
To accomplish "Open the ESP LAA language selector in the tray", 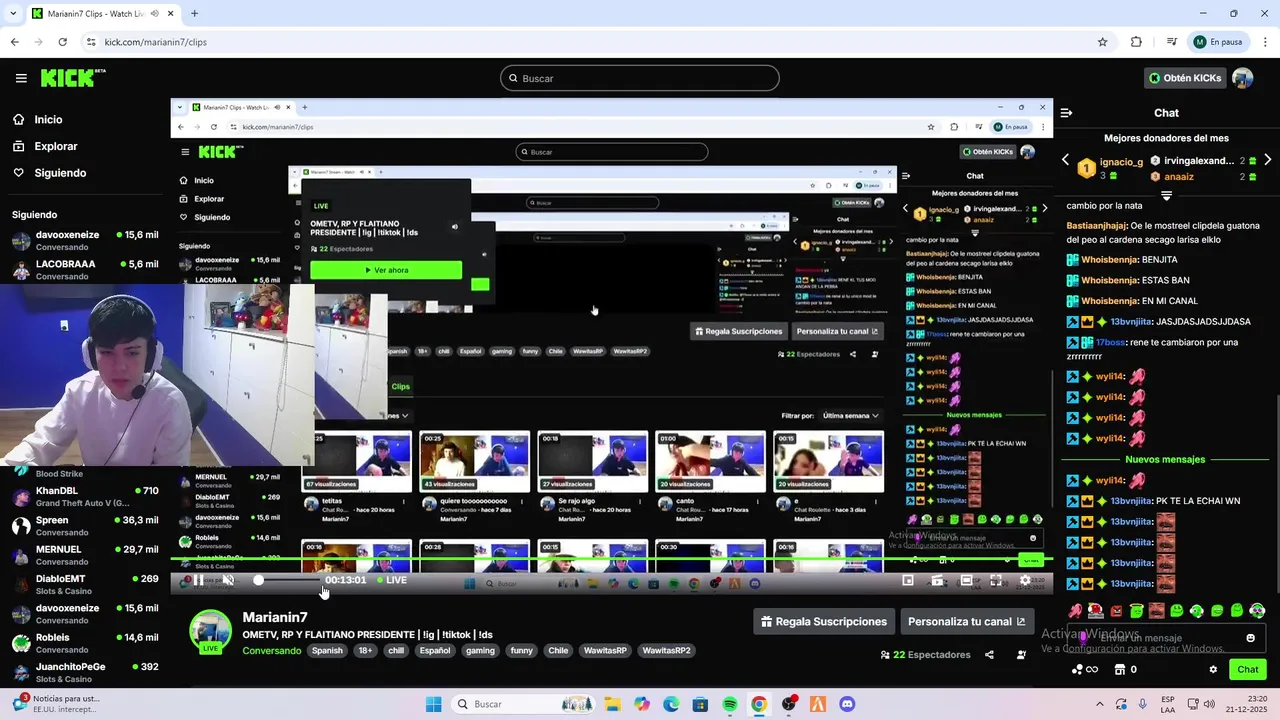I will 1169,704.
